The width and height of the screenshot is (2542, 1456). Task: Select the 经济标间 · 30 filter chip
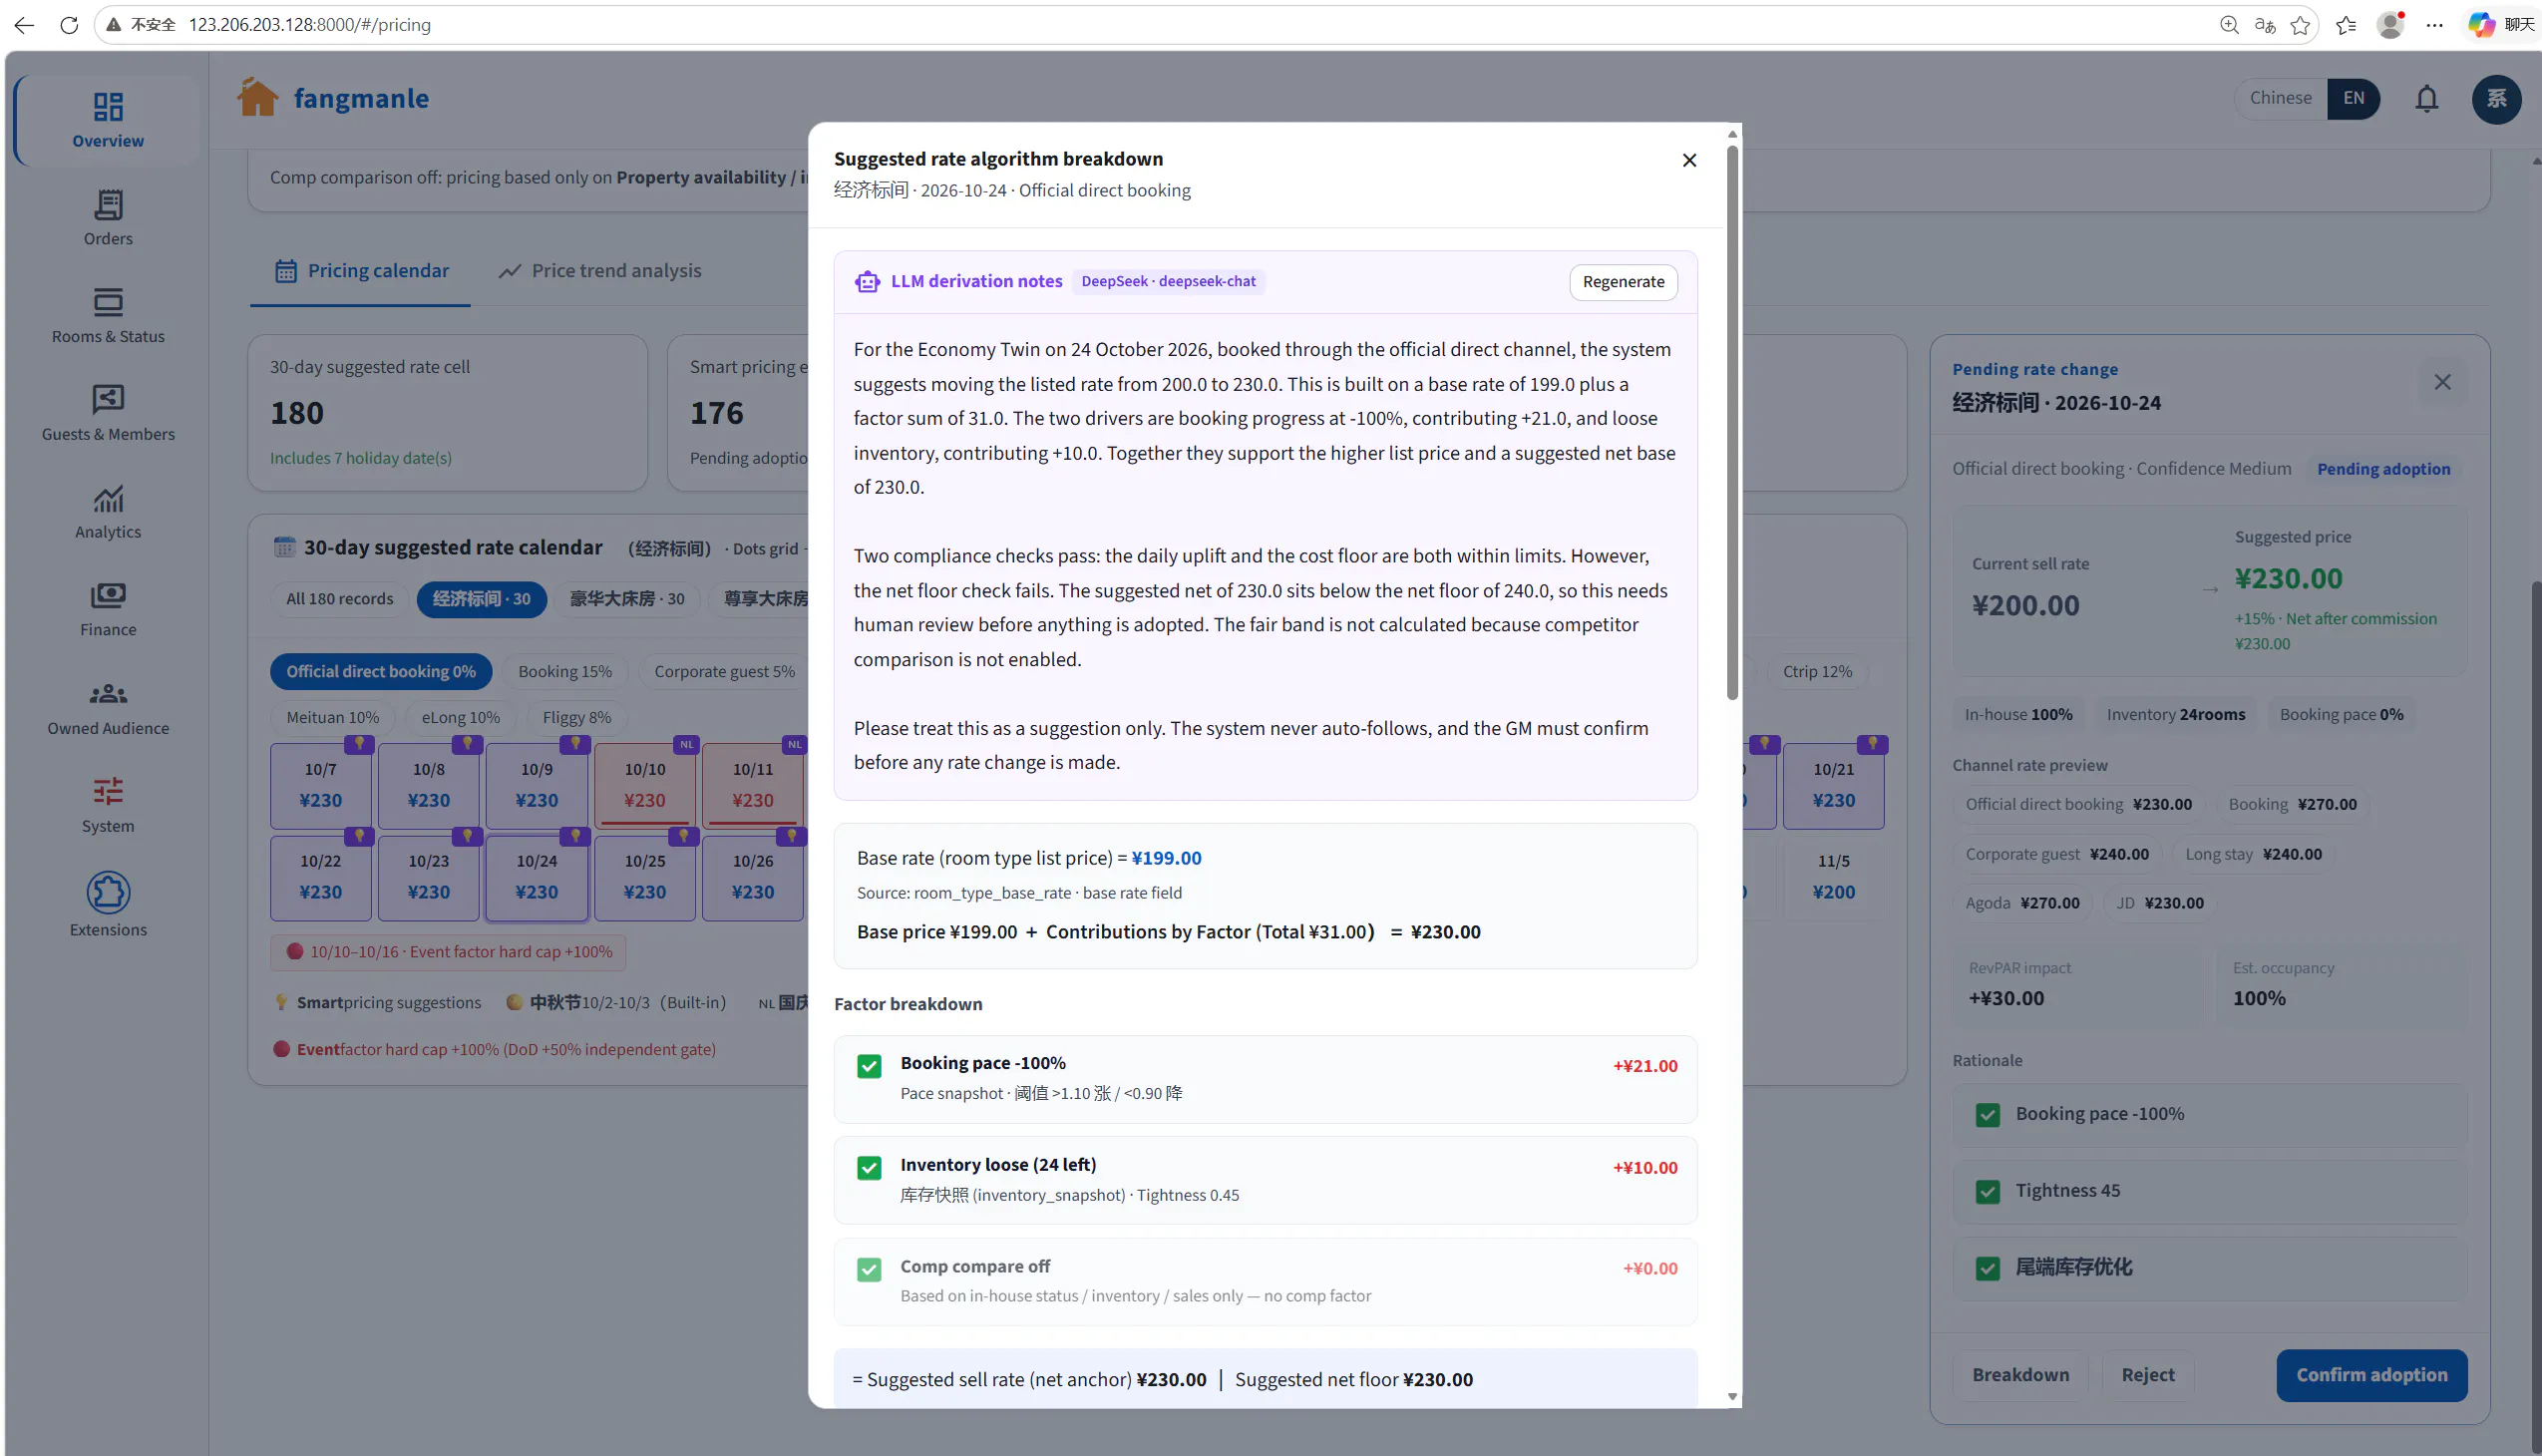[481, 599]
